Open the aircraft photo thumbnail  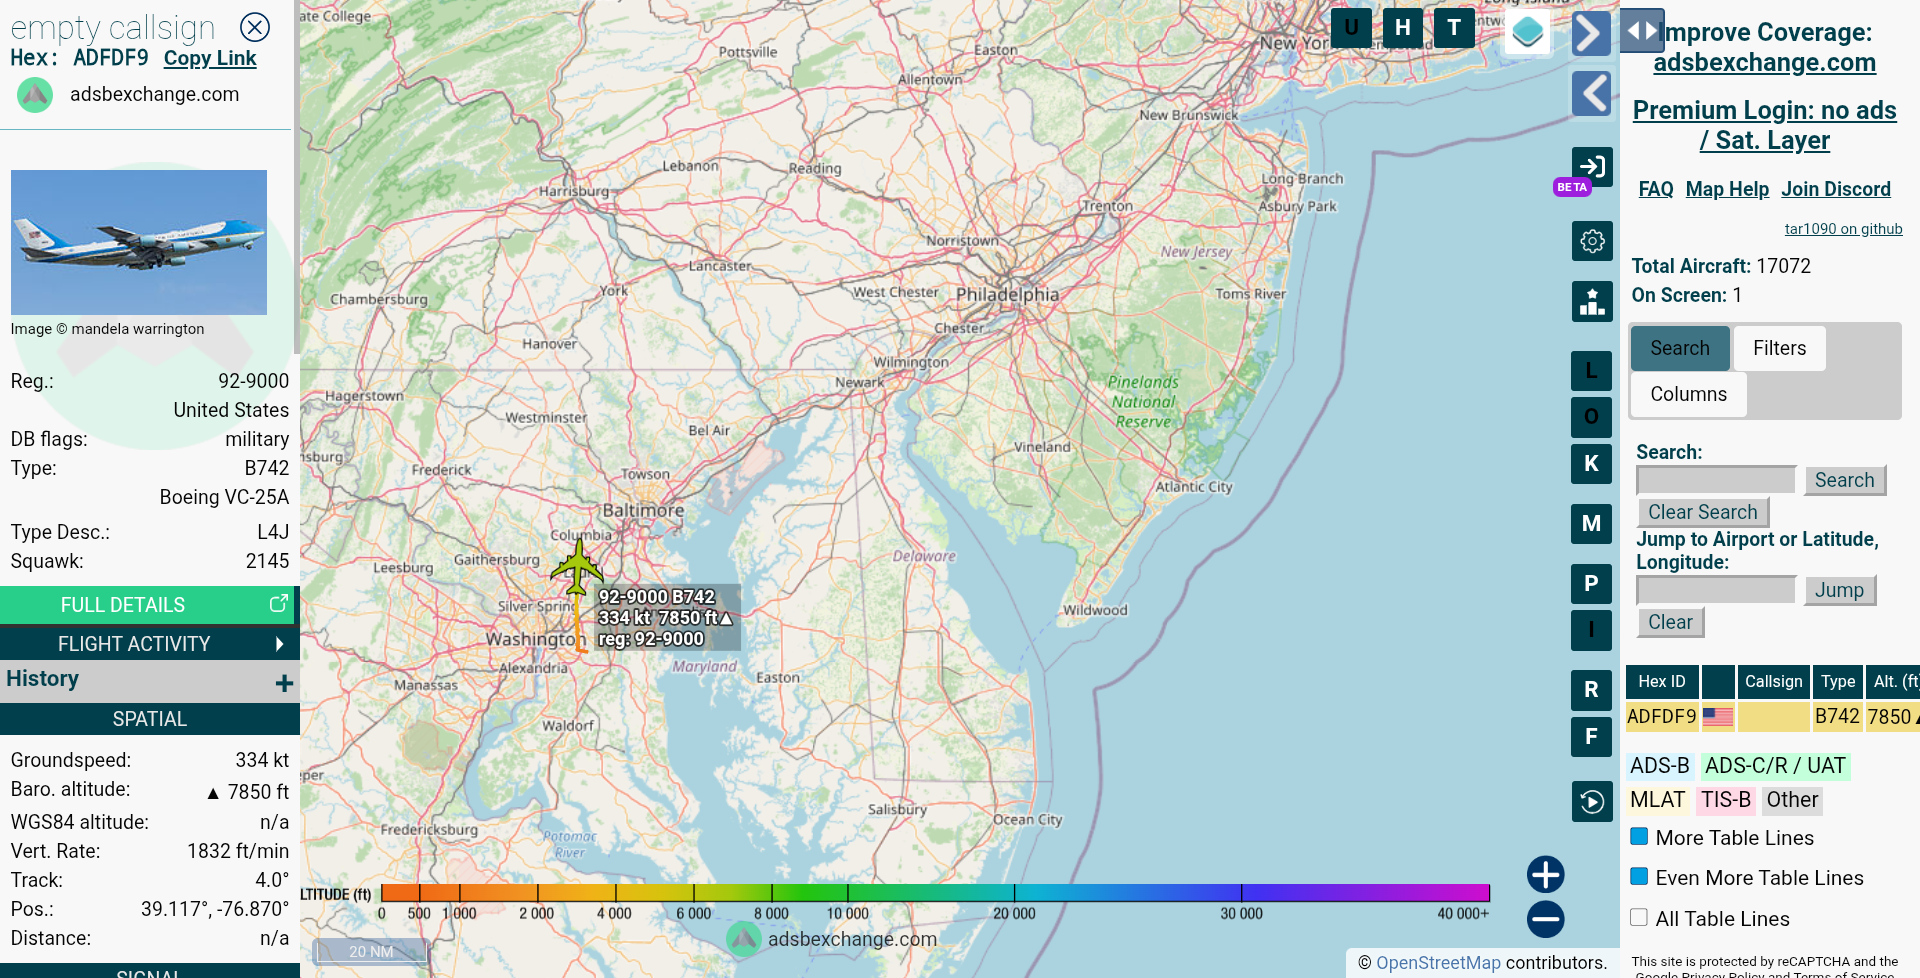pyautogui.click(x=139, y=242)
